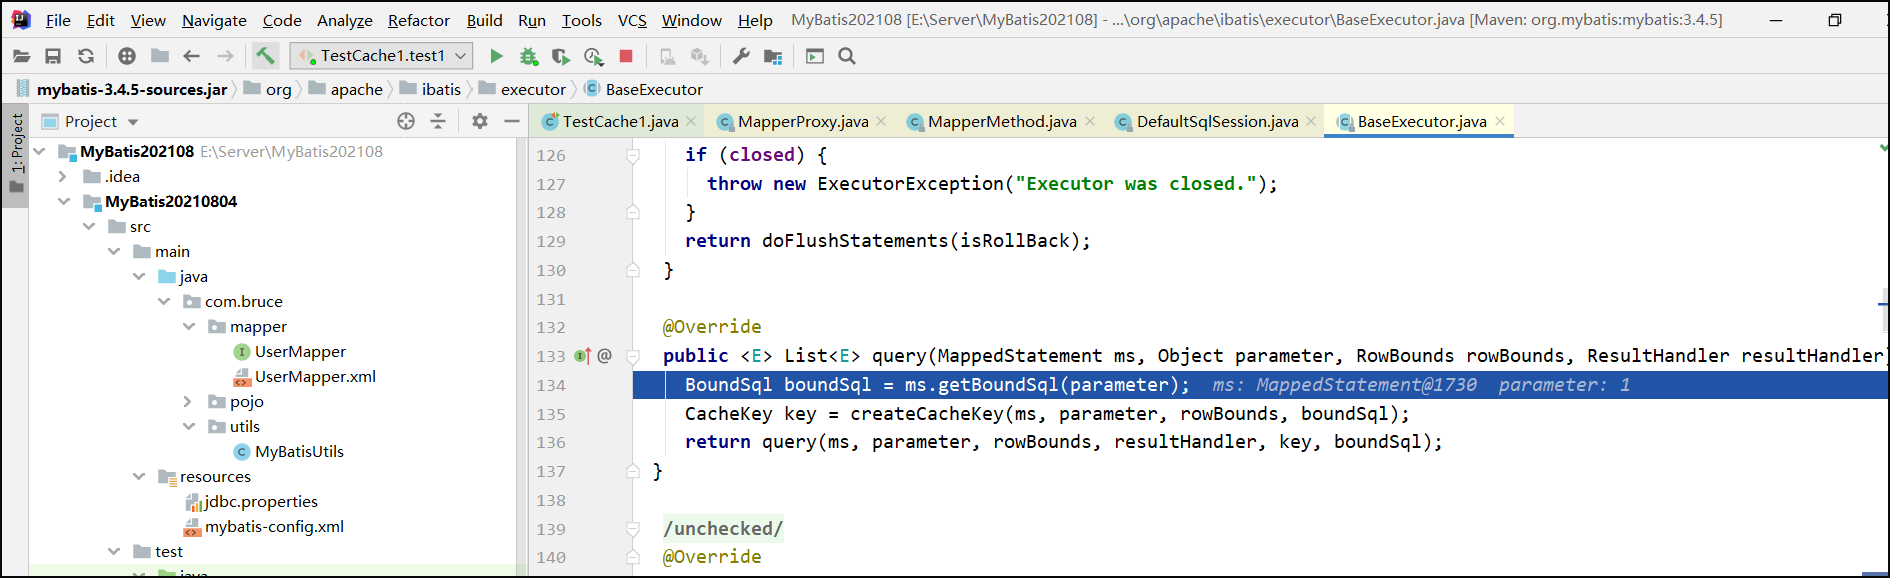Switch to the MapperMethod.java tab

coord(1002,122)
